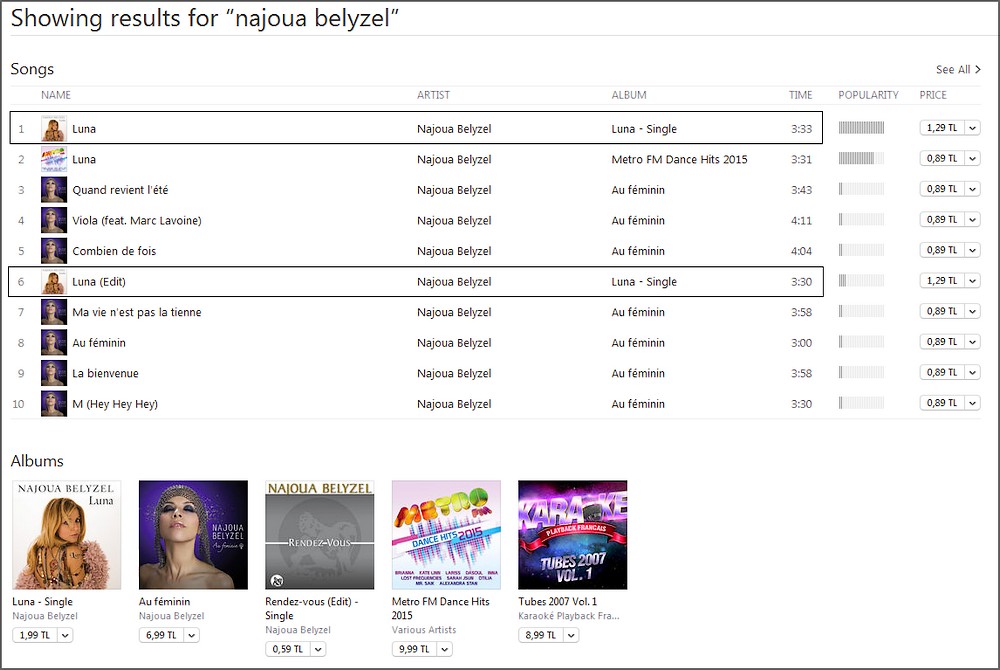Open See All songs link
1000x670 pixels.
[x=958, y=69]
